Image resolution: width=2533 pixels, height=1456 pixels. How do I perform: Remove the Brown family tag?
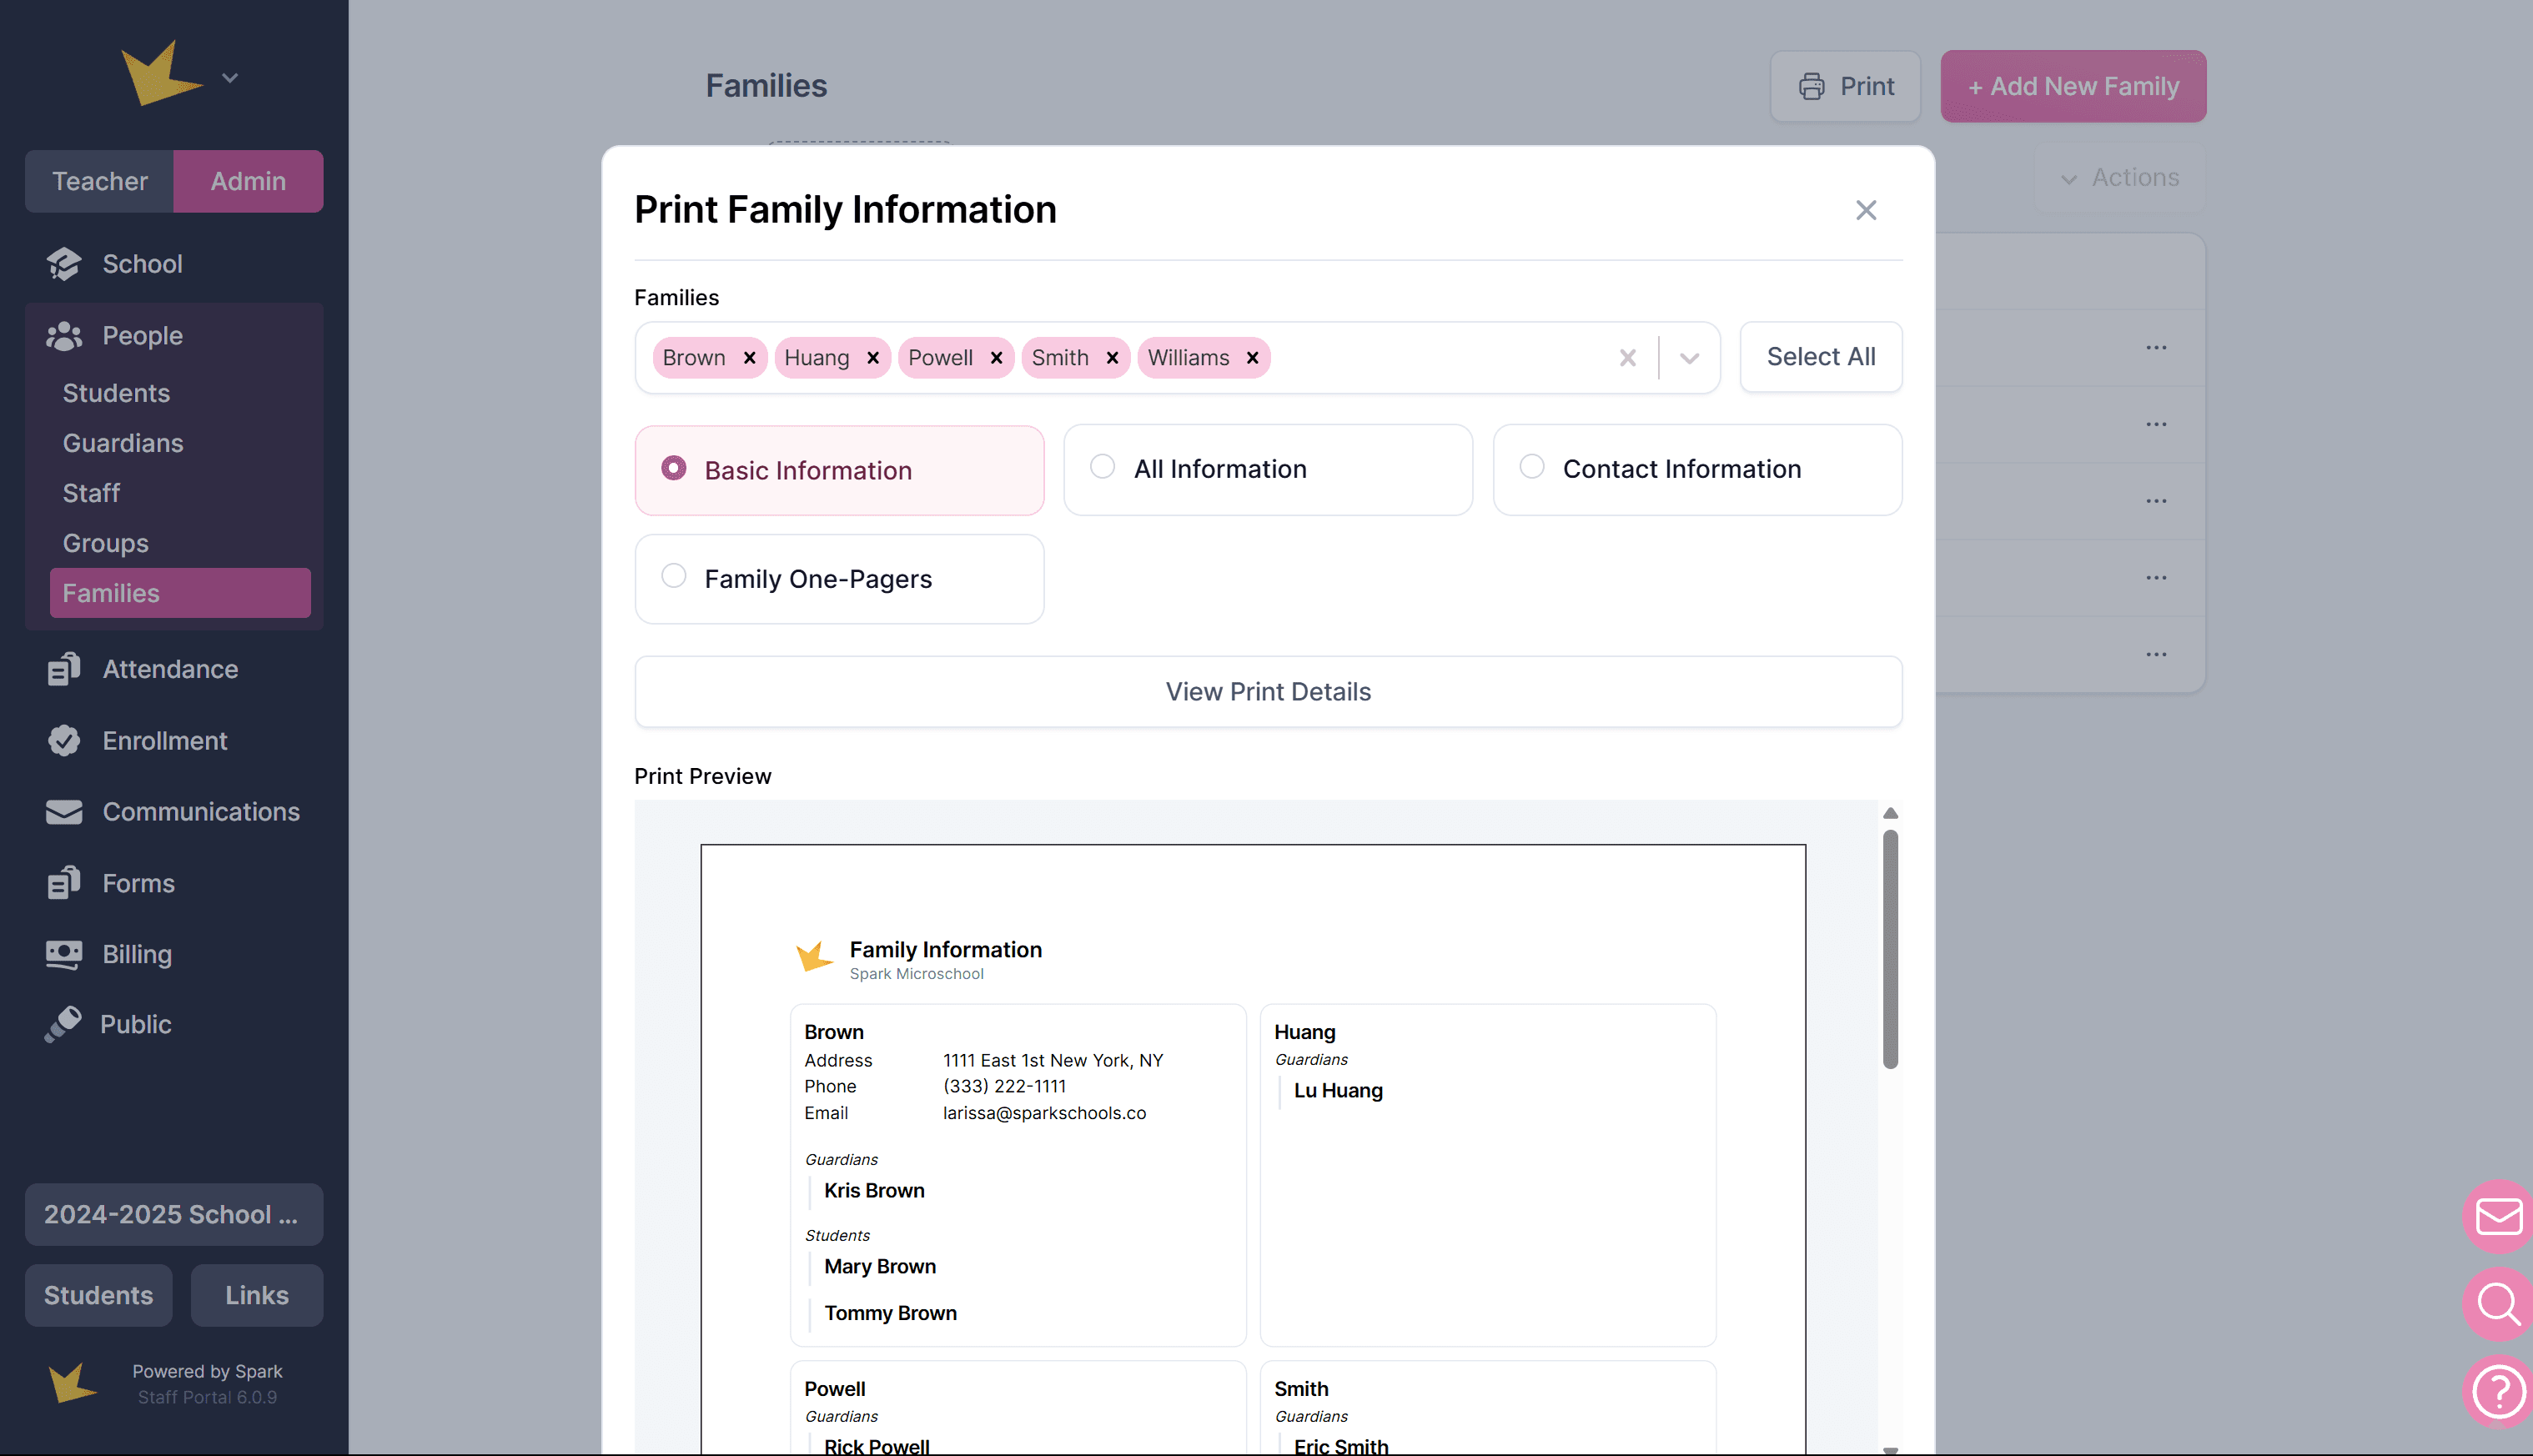749,358
